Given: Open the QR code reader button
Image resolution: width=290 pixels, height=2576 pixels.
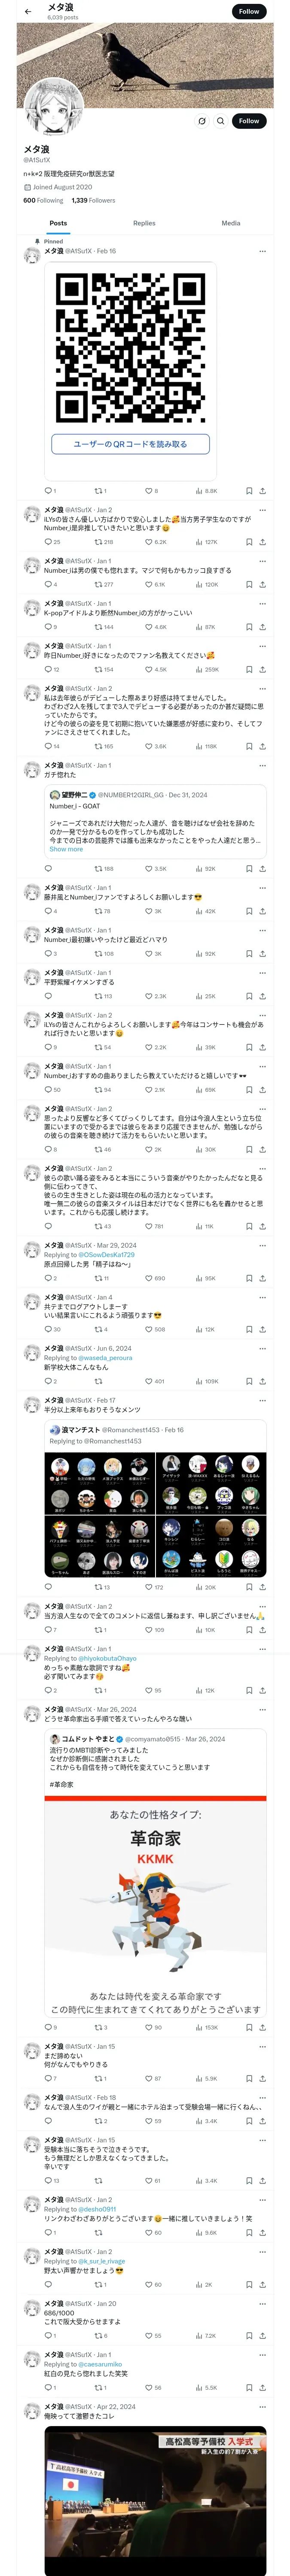Looking at the screenshot, I should 130,444.
